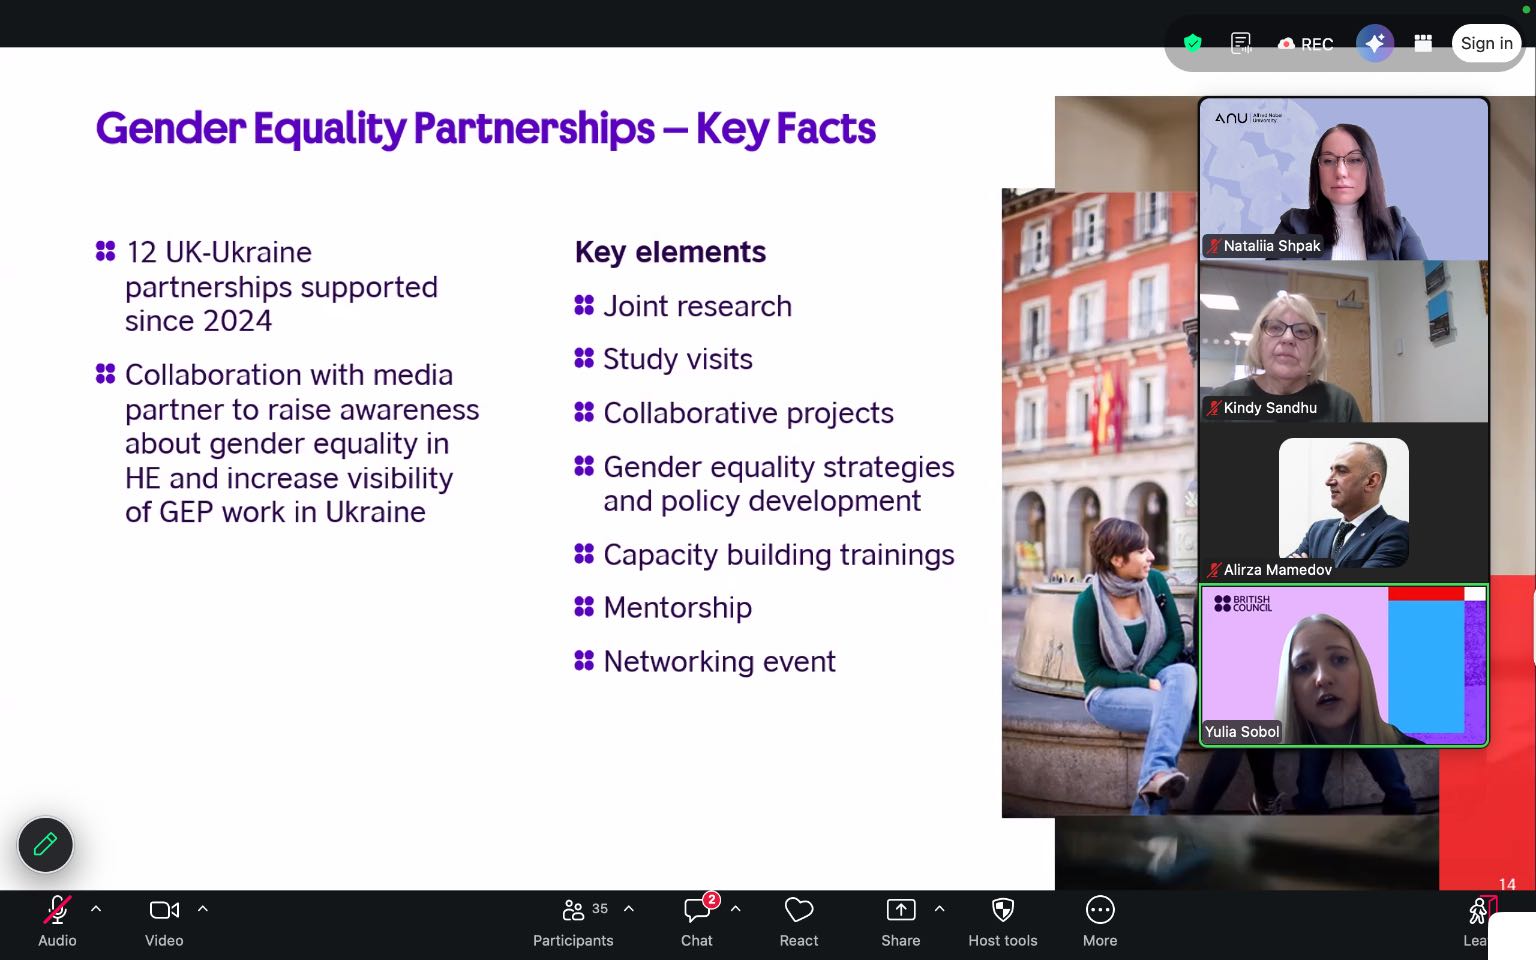Open the AI Companion sparkle icon
1536x960 pixels.
pos(1375,43)
